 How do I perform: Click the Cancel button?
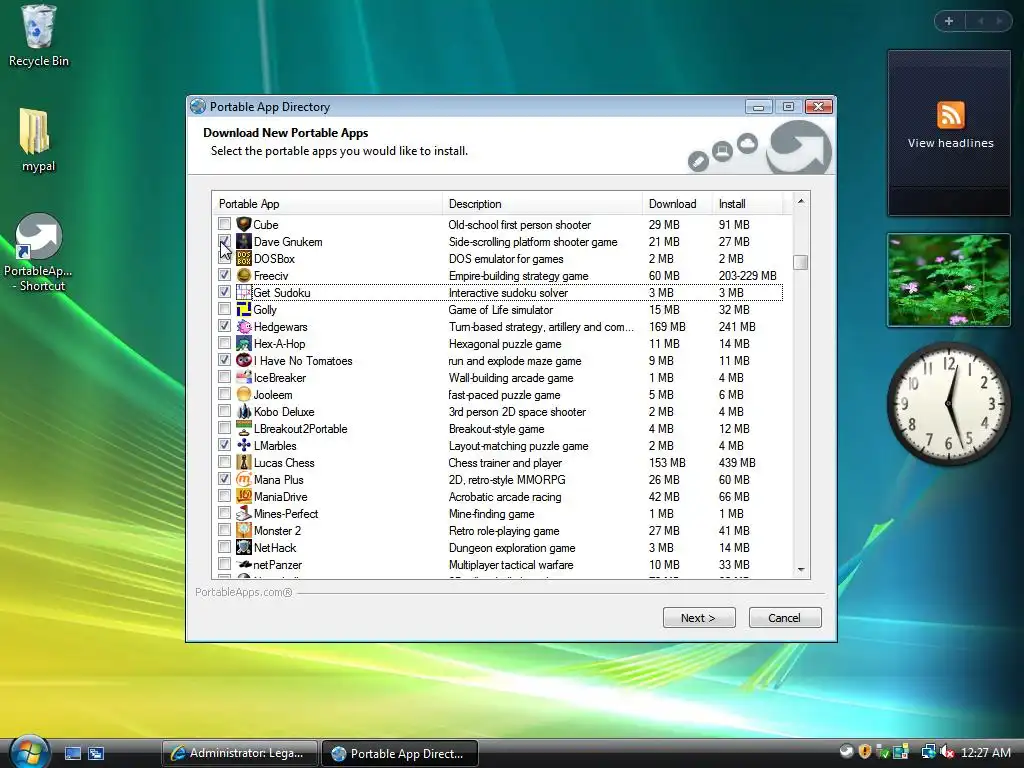[x=785, y=618]
